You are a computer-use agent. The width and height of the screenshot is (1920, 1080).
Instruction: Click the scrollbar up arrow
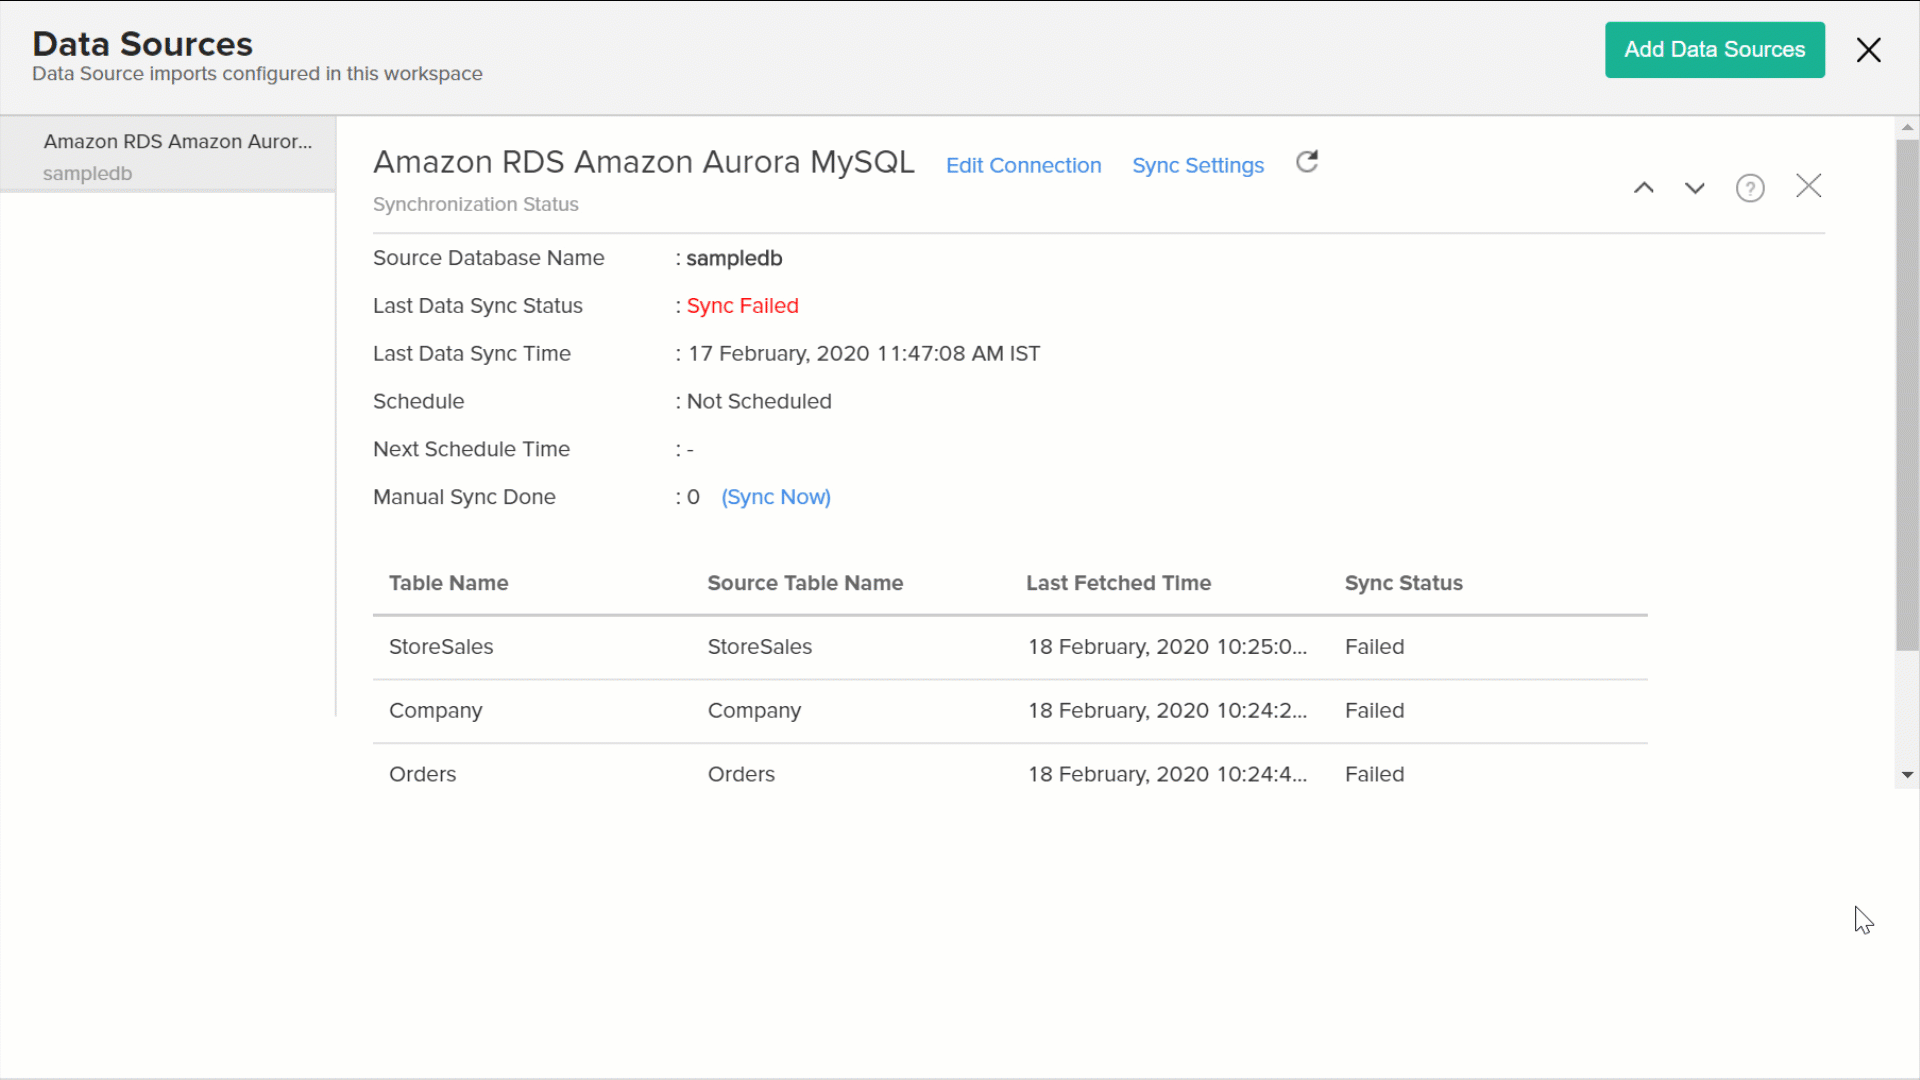(x=1907, y=128)
